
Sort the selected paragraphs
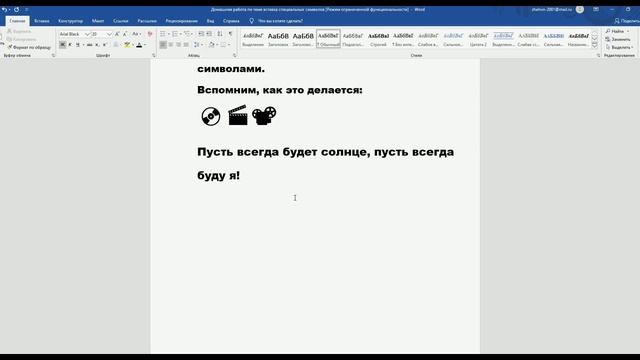220,34
